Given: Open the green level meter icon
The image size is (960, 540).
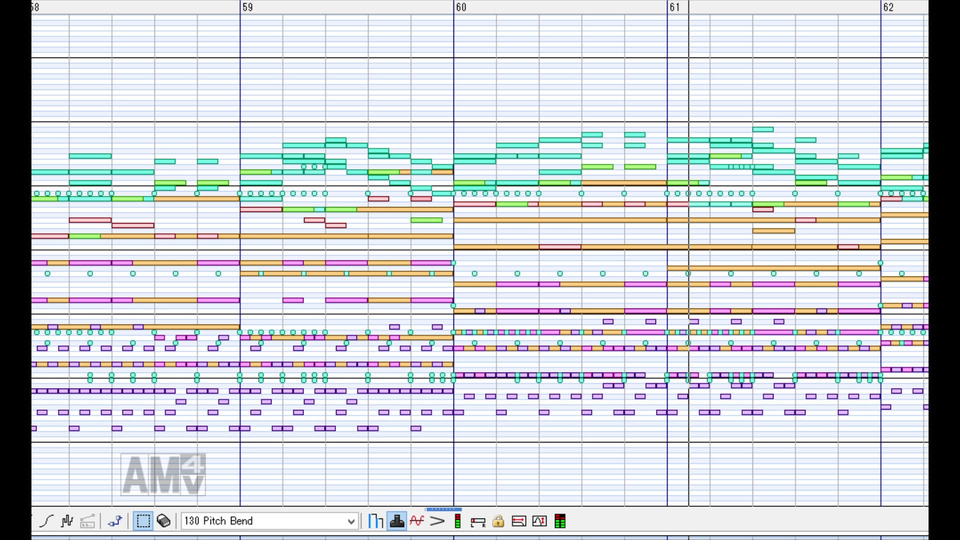Looking at the screenshot, I should coord(560,521).
